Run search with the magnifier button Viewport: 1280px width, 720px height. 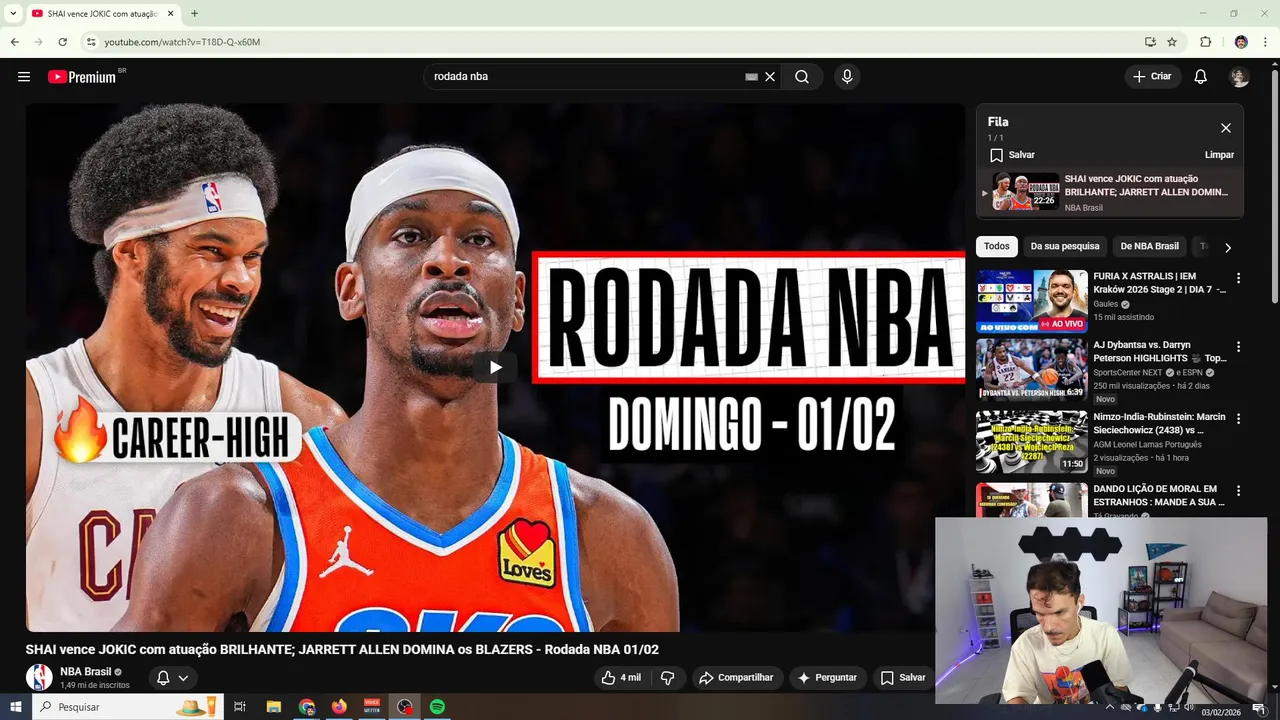tap(802, 77)
